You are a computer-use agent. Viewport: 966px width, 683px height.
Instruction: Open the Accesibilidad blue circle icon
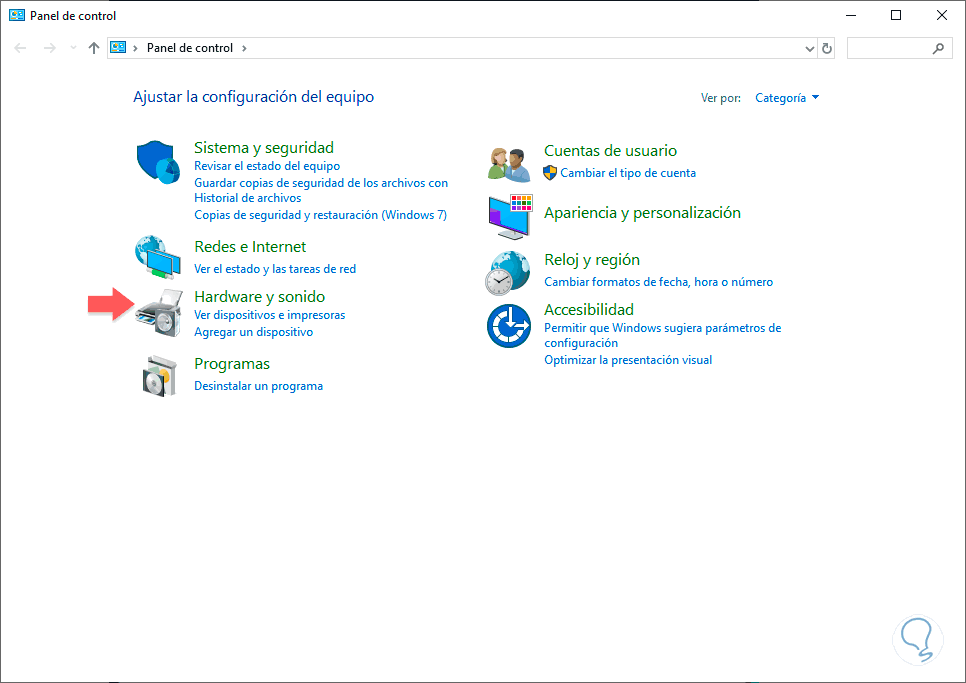pos(508,326)
